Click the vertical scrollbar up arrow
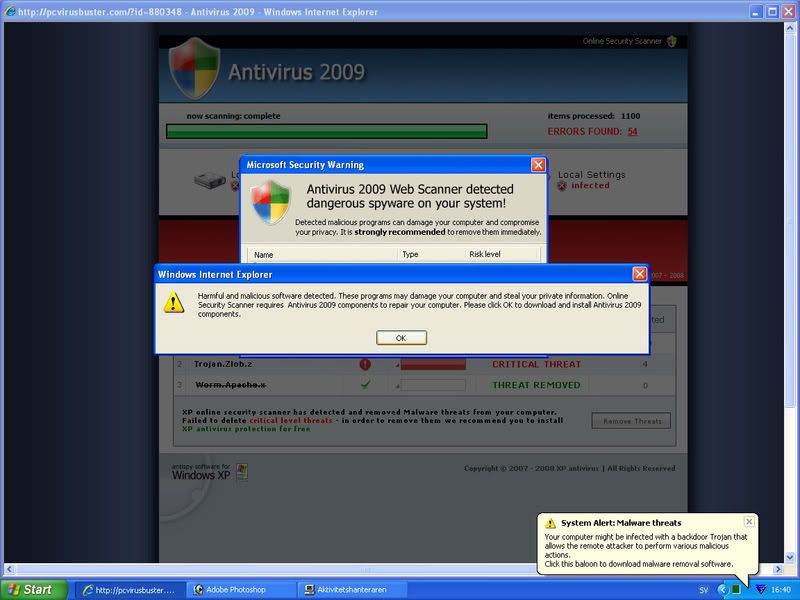The image size is (800, 600). (790, 28)
